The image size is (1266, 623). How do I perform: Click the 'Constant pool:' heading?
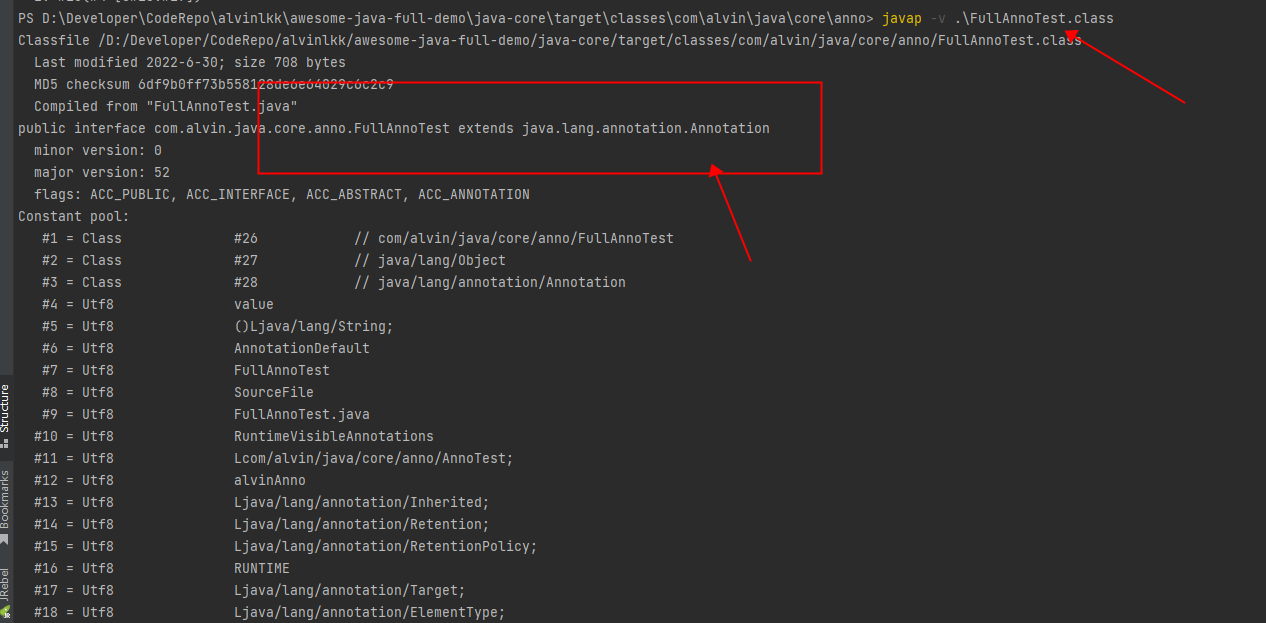coord(74,216)
